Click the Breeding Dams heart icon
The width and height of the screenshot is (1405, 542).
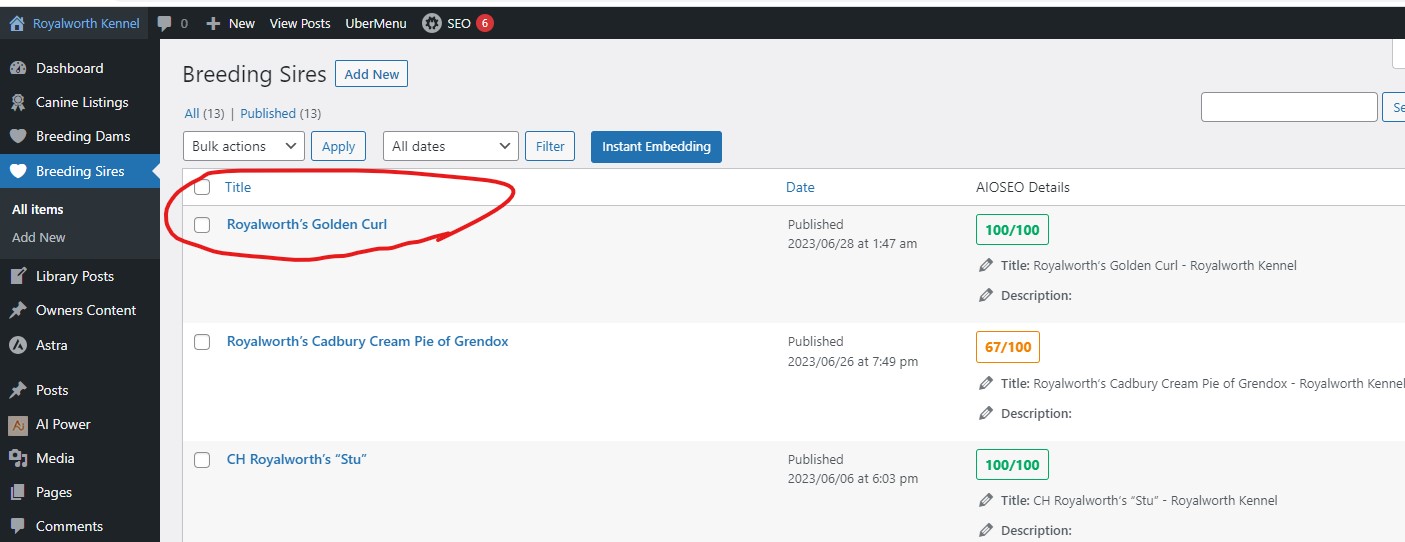coord(18,136)
